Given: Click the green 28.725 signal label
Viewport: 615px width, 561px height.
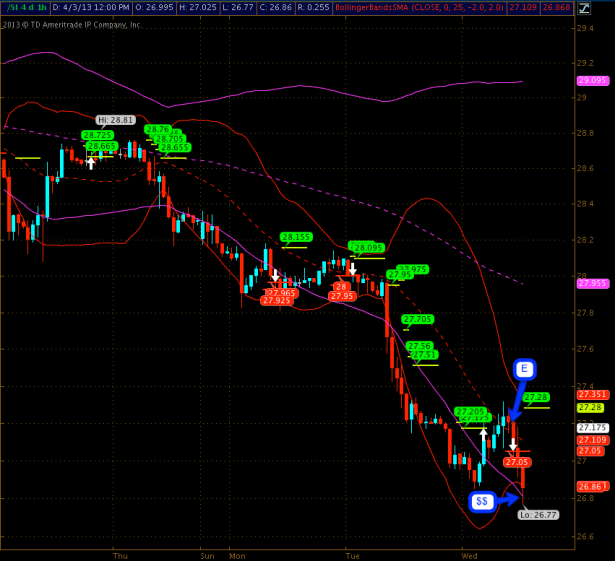Looking at the screenshot, I should click(x=98, y=135).
